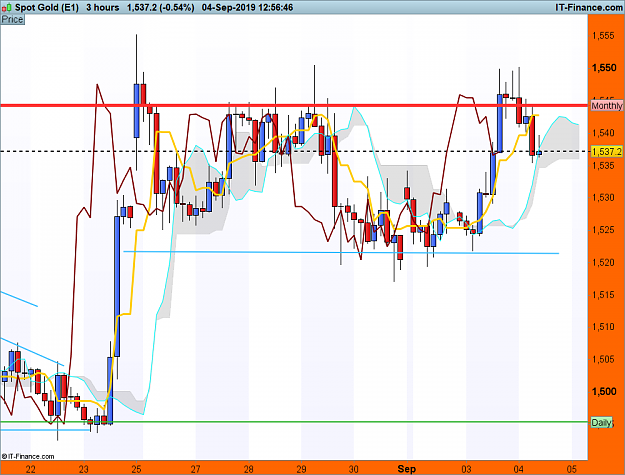This screenshot has width=625, height=475.
Task: Click the yellow current price tag 1,537.2
Action: [x=606, y=151]
